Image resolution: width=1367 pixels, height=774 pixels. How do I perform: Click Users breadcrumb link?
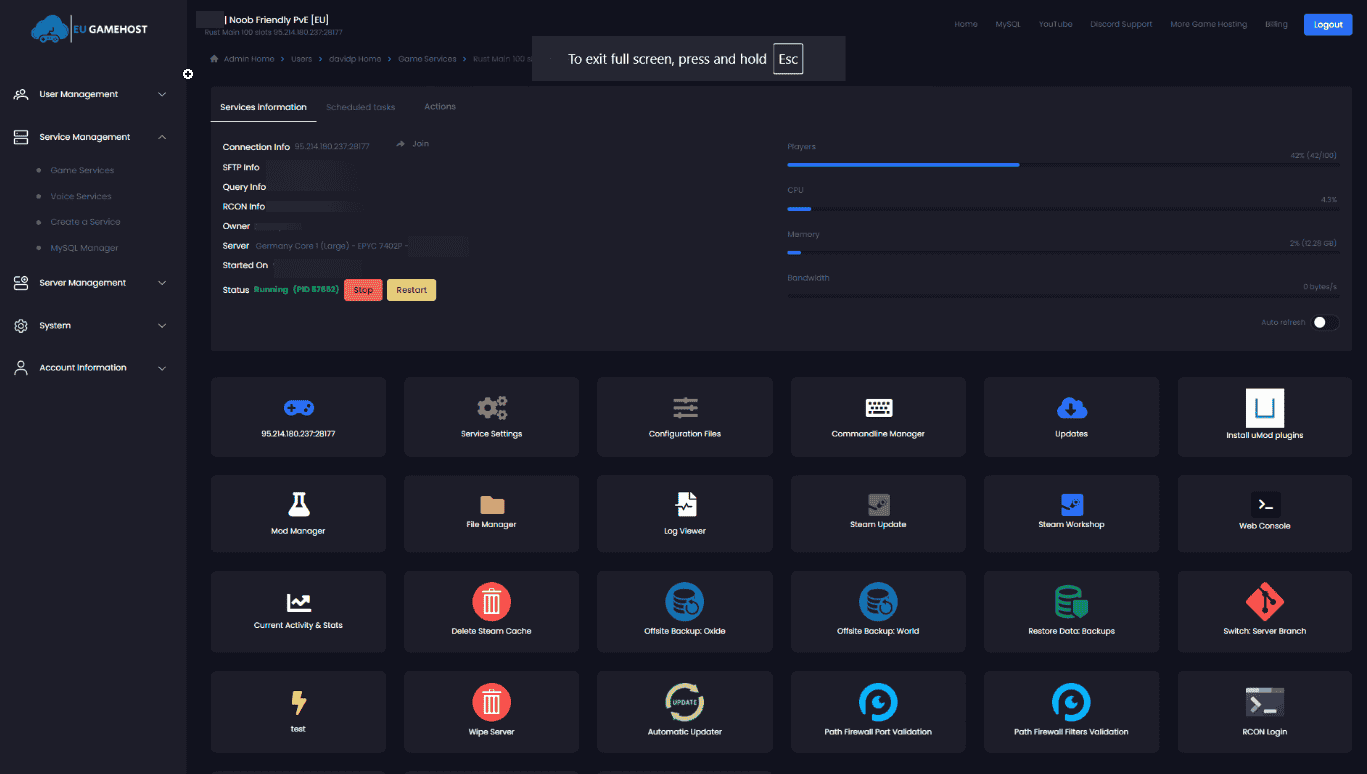(x=302, y=59)
